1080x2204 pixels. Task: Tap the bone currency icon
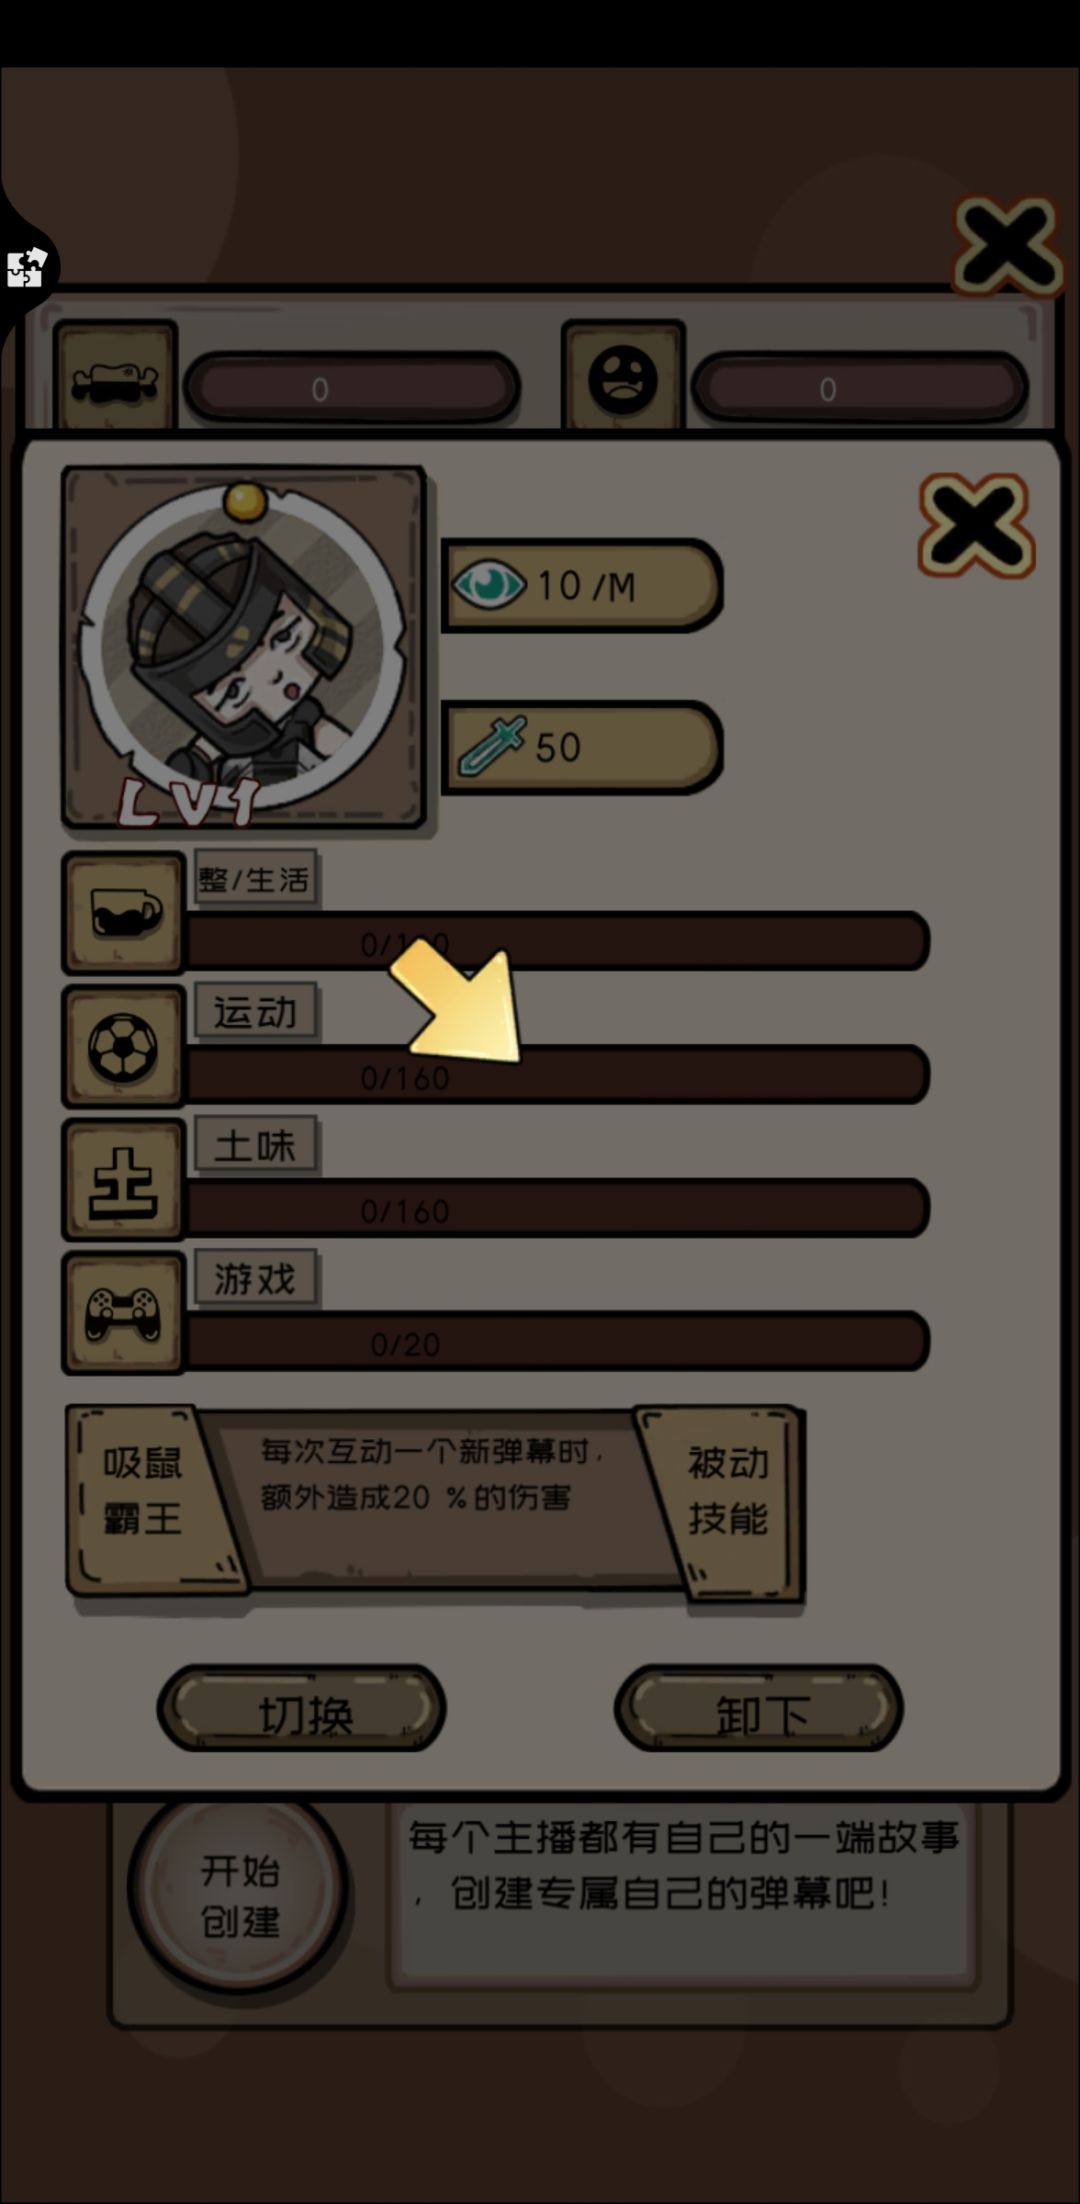(116, 381)
